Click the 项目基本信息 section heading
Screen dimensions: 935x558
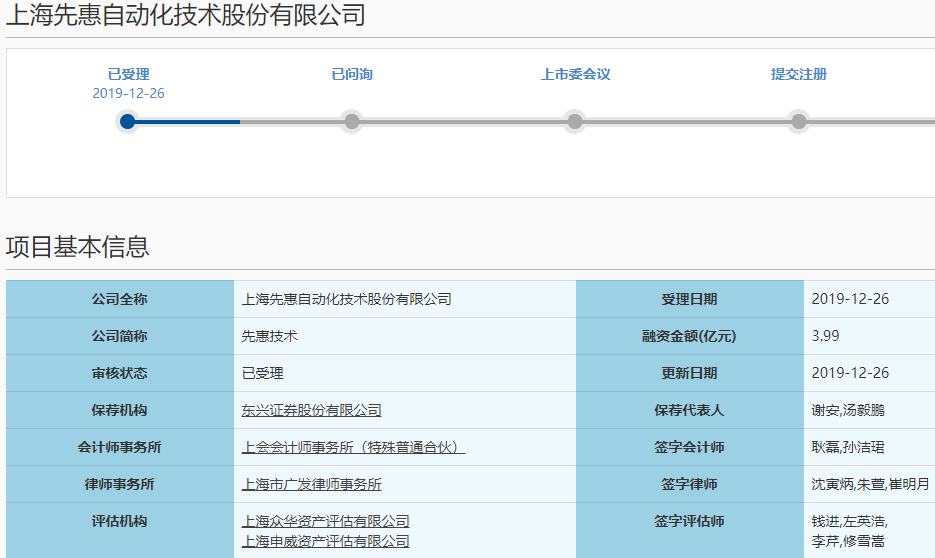coord(77,246)
